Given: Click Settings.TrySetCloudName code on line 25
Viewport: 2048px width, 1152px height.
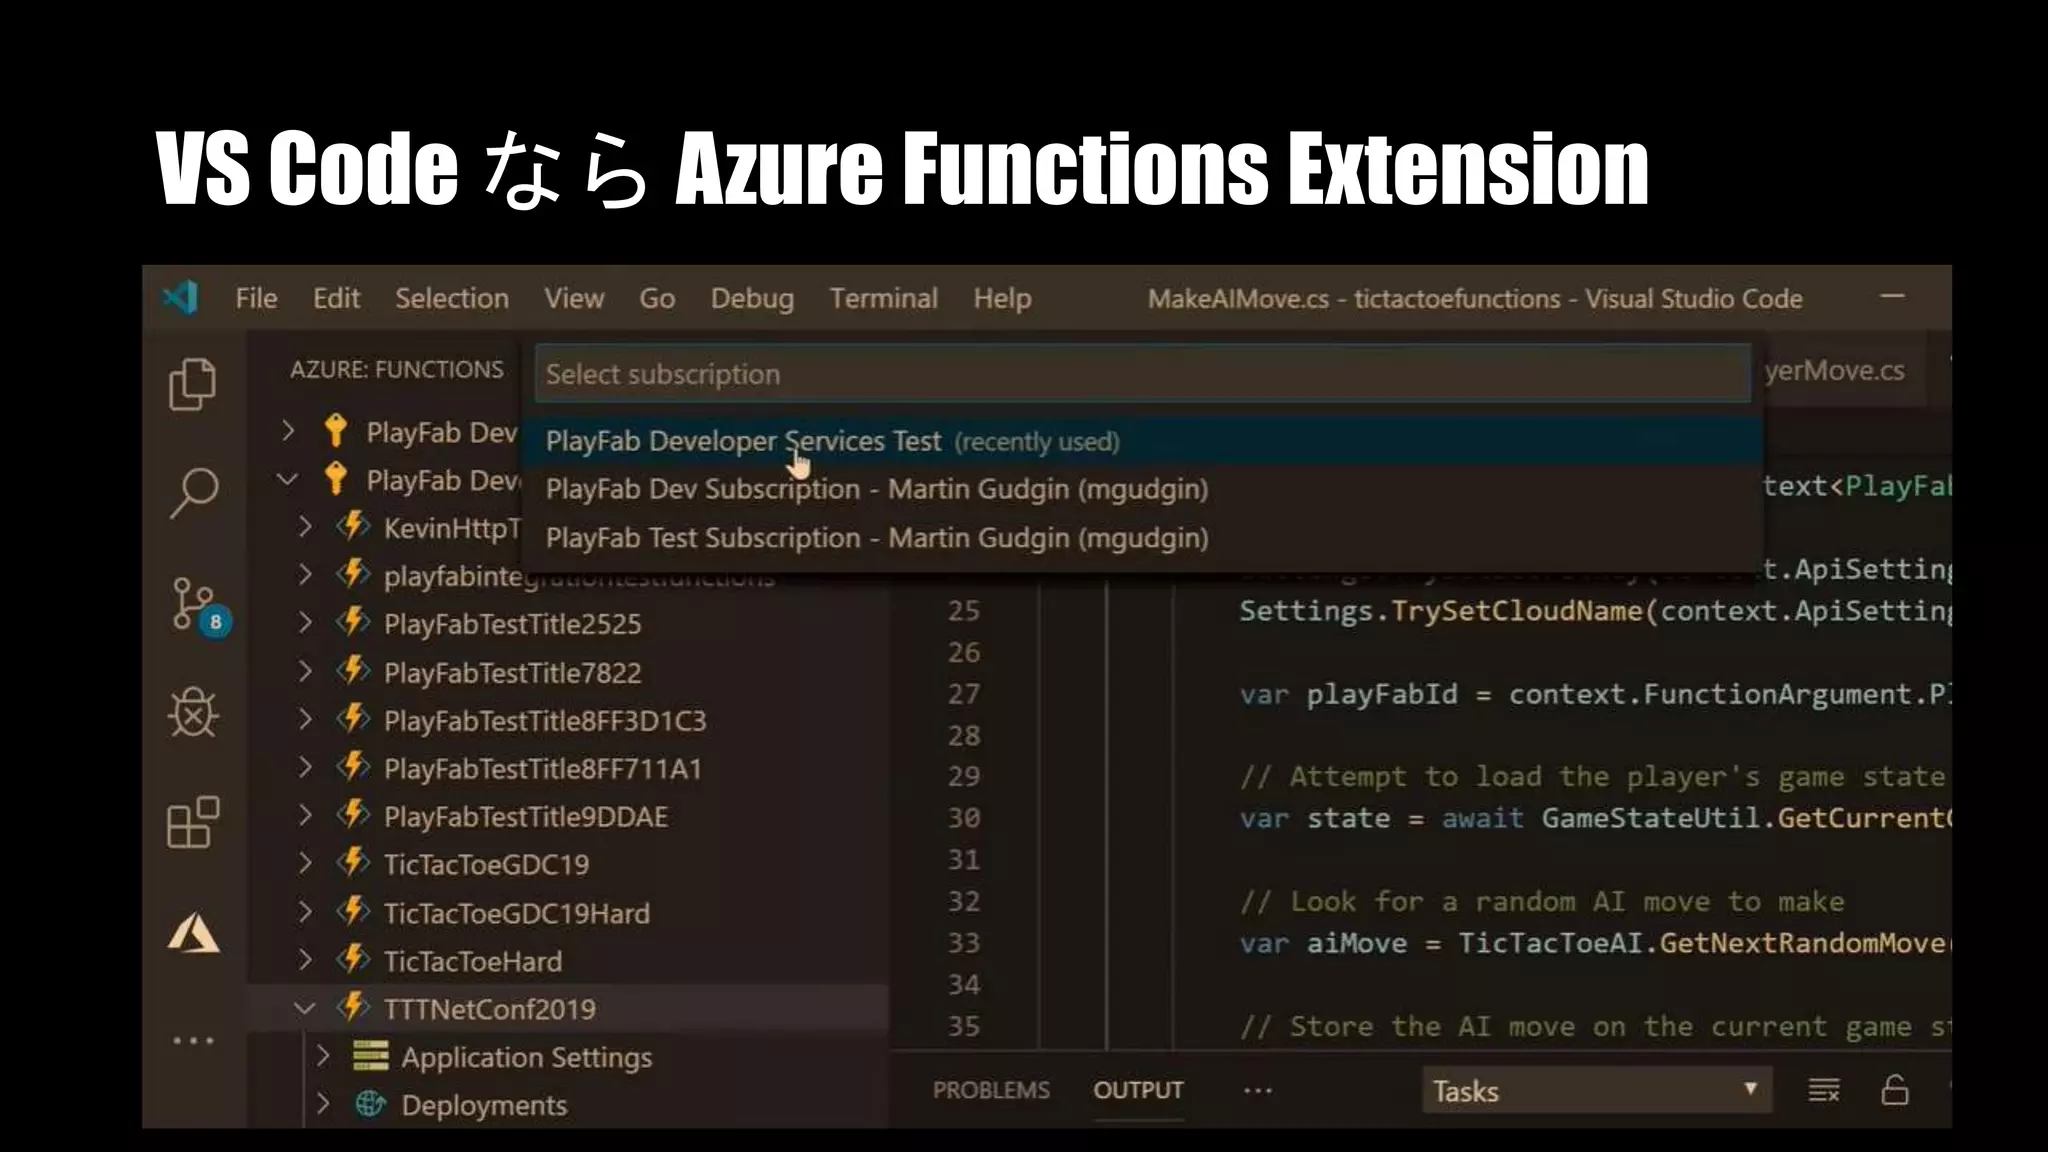Looking at the screenshot, I should [x=1595, y=611].
